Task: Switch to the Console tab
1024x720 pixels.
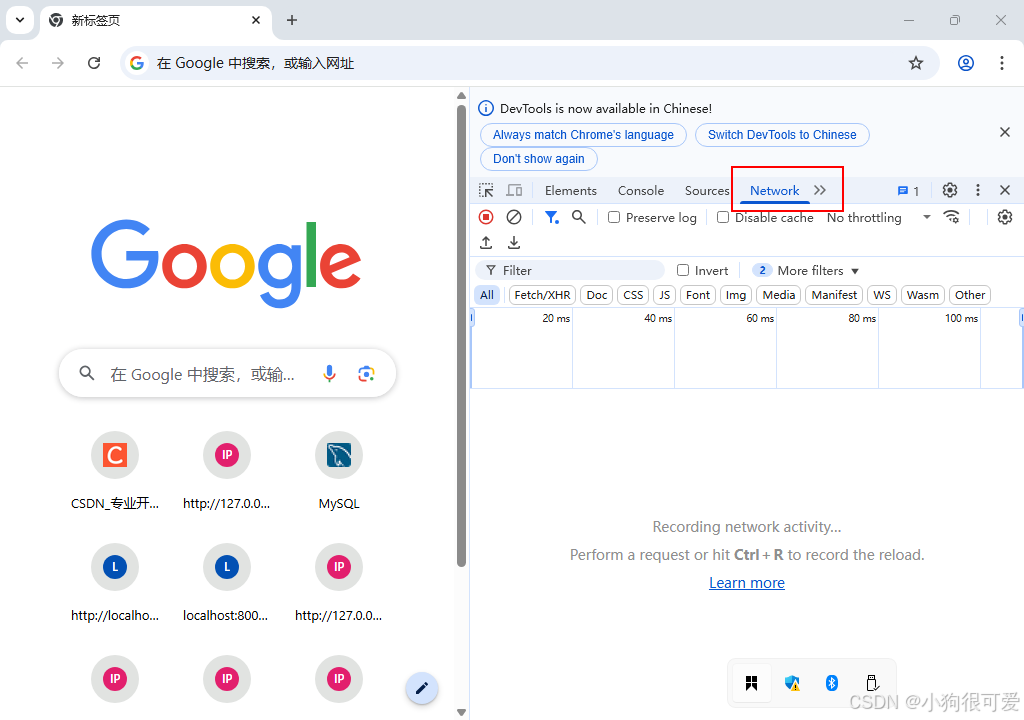Action: [641, 190]
